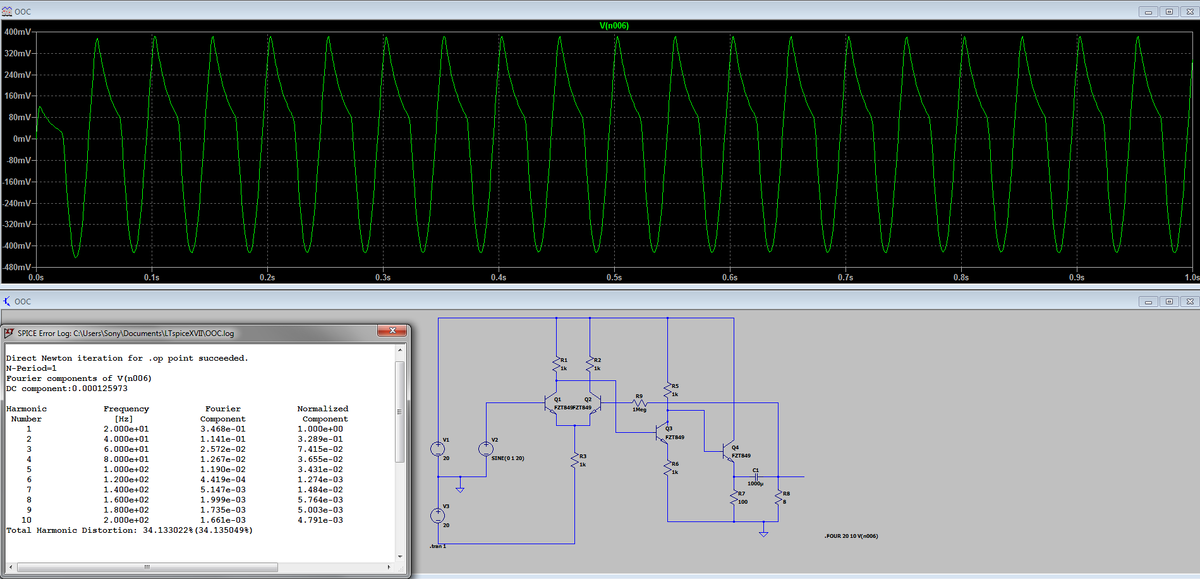Select resistor R1 in the schematic

[x=555, y=363]
